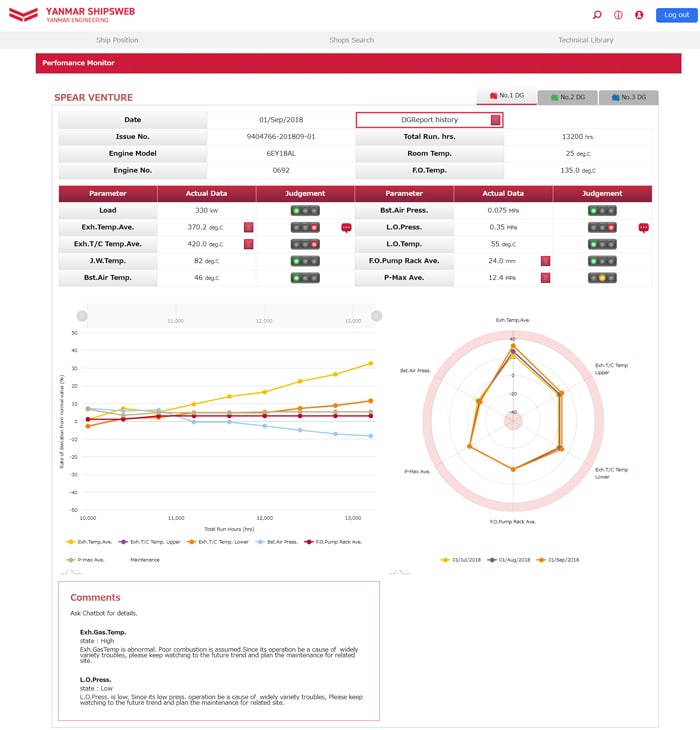
Task: Switch to the No.3 DG tab
Action: point(629,97)
